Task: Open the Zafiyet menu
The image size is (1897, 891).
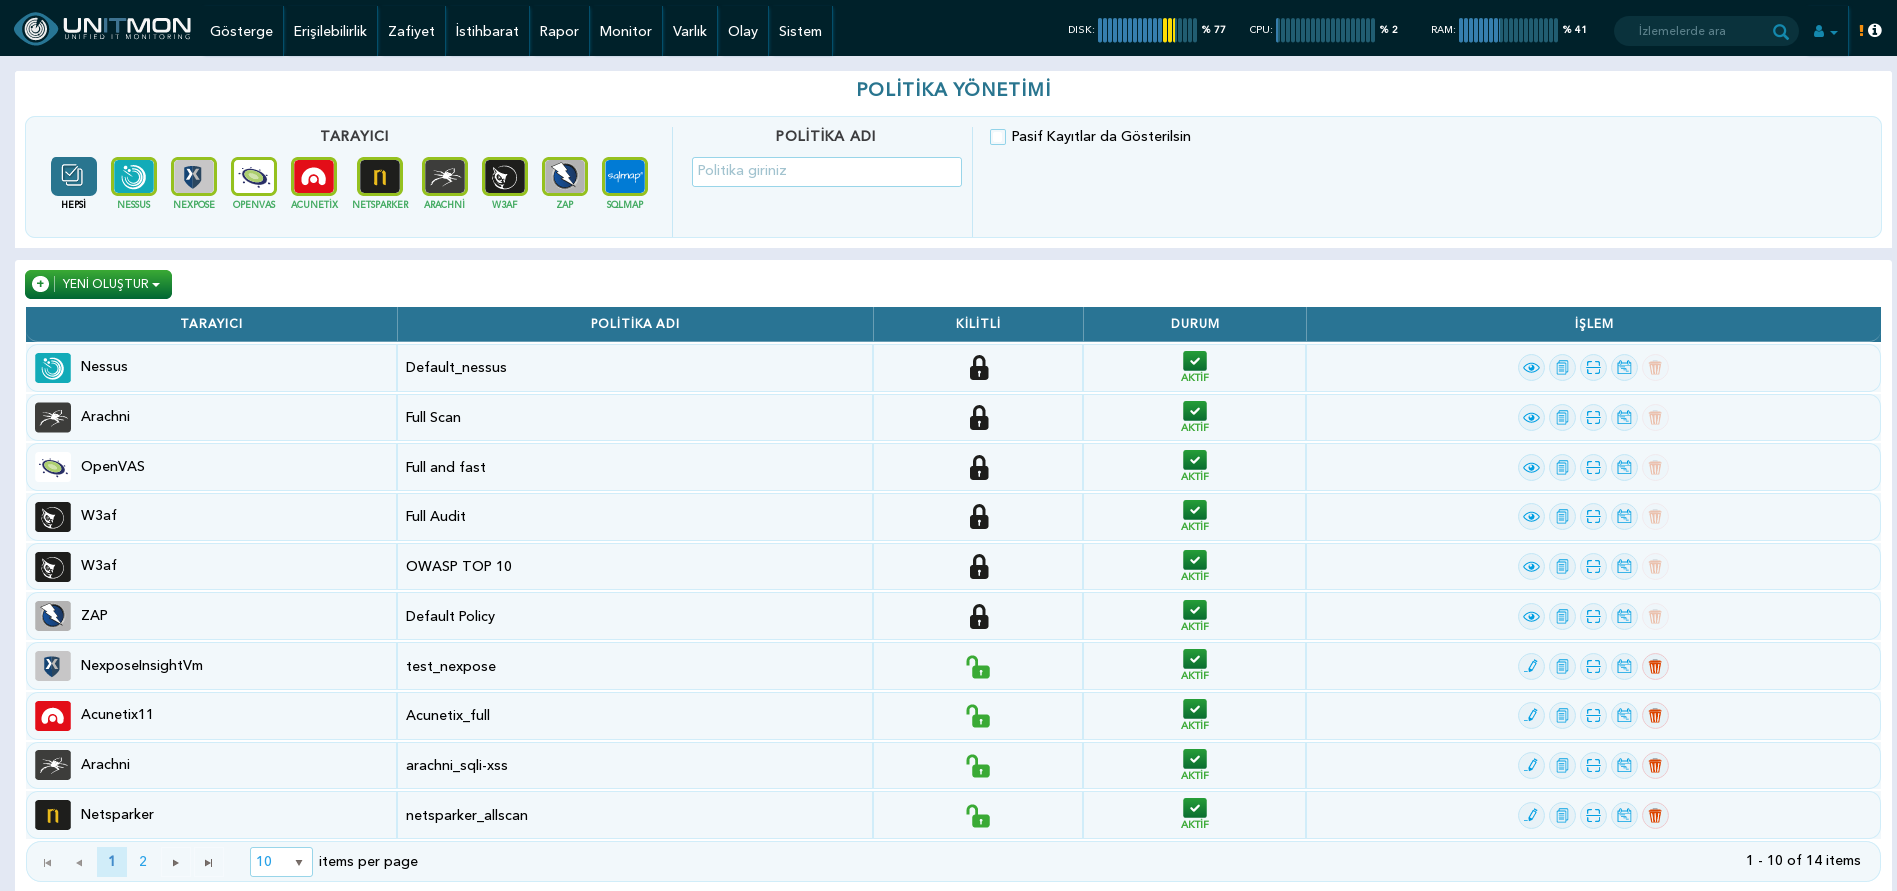Action: pos(411,31)
